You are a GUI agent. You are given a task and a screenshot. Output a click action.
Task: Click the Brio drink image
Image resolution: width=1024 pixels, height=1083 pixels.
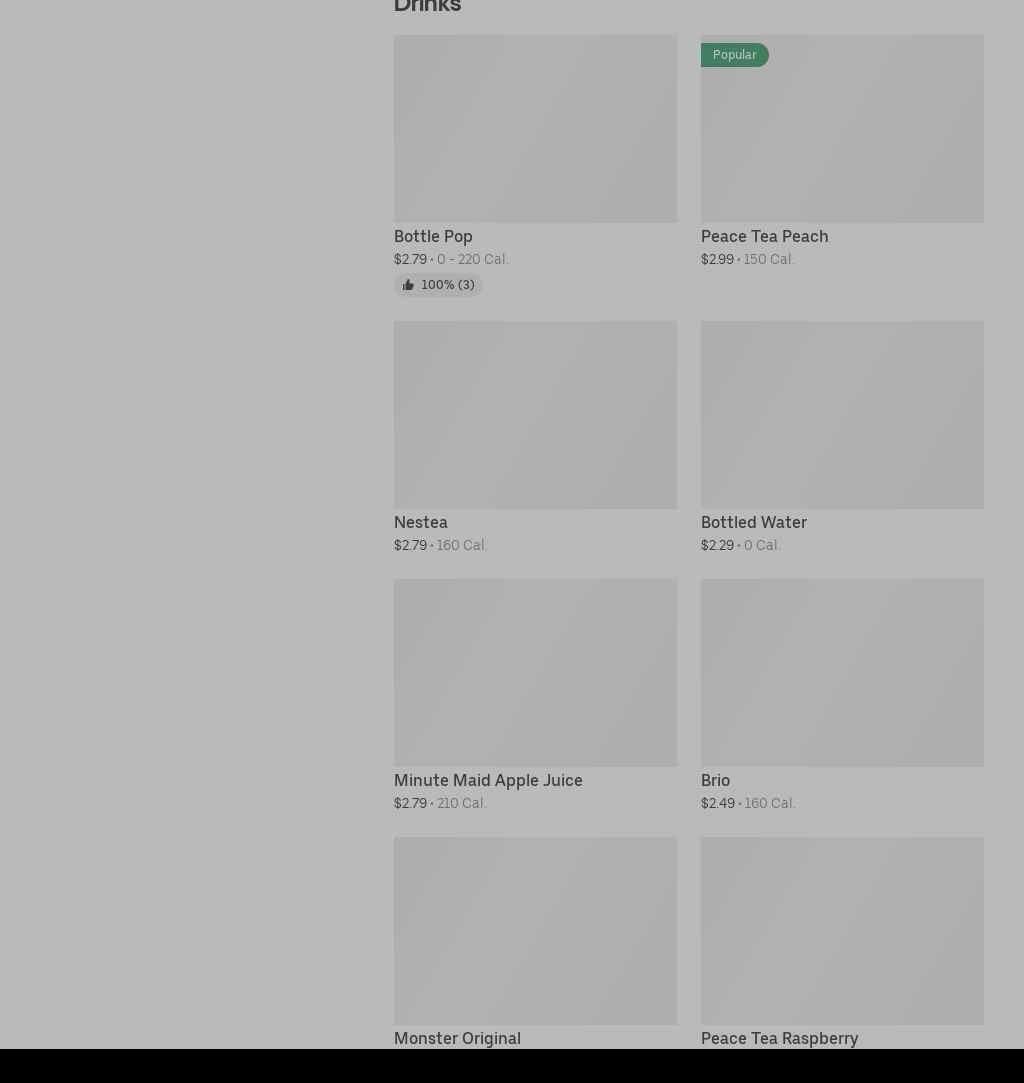click(x=842, y=672)
